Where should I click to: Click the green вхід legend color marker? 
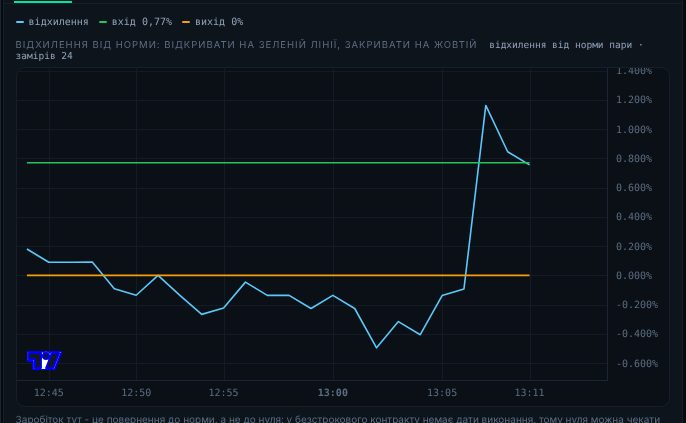(103, 22)
